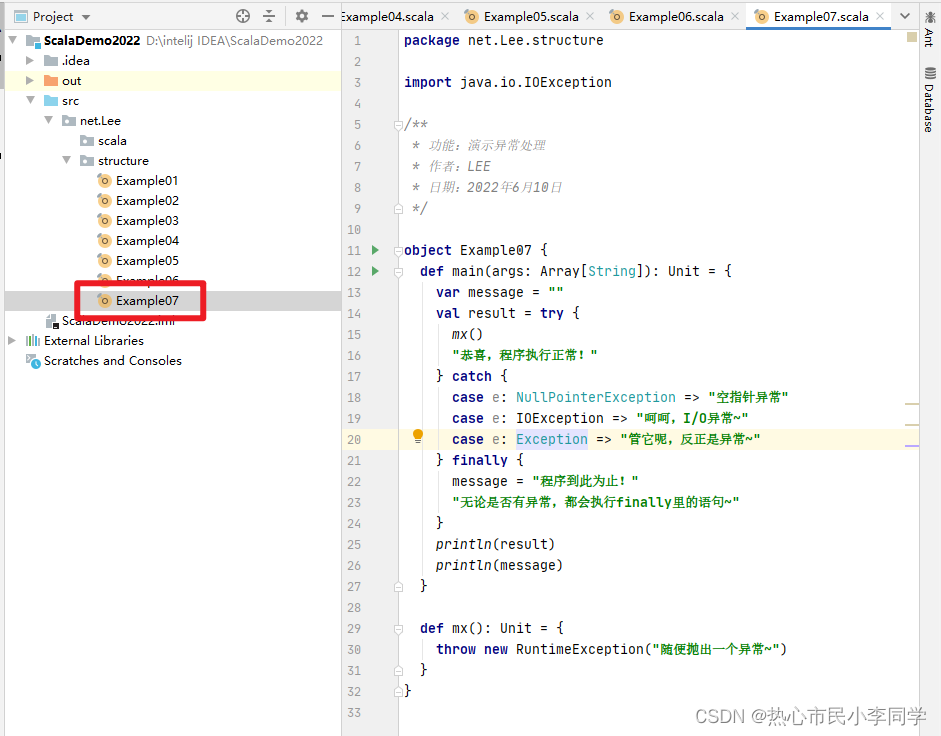Select Example03 in project tree
This screenshot has height=736, width=941.
tap(147, 220)
